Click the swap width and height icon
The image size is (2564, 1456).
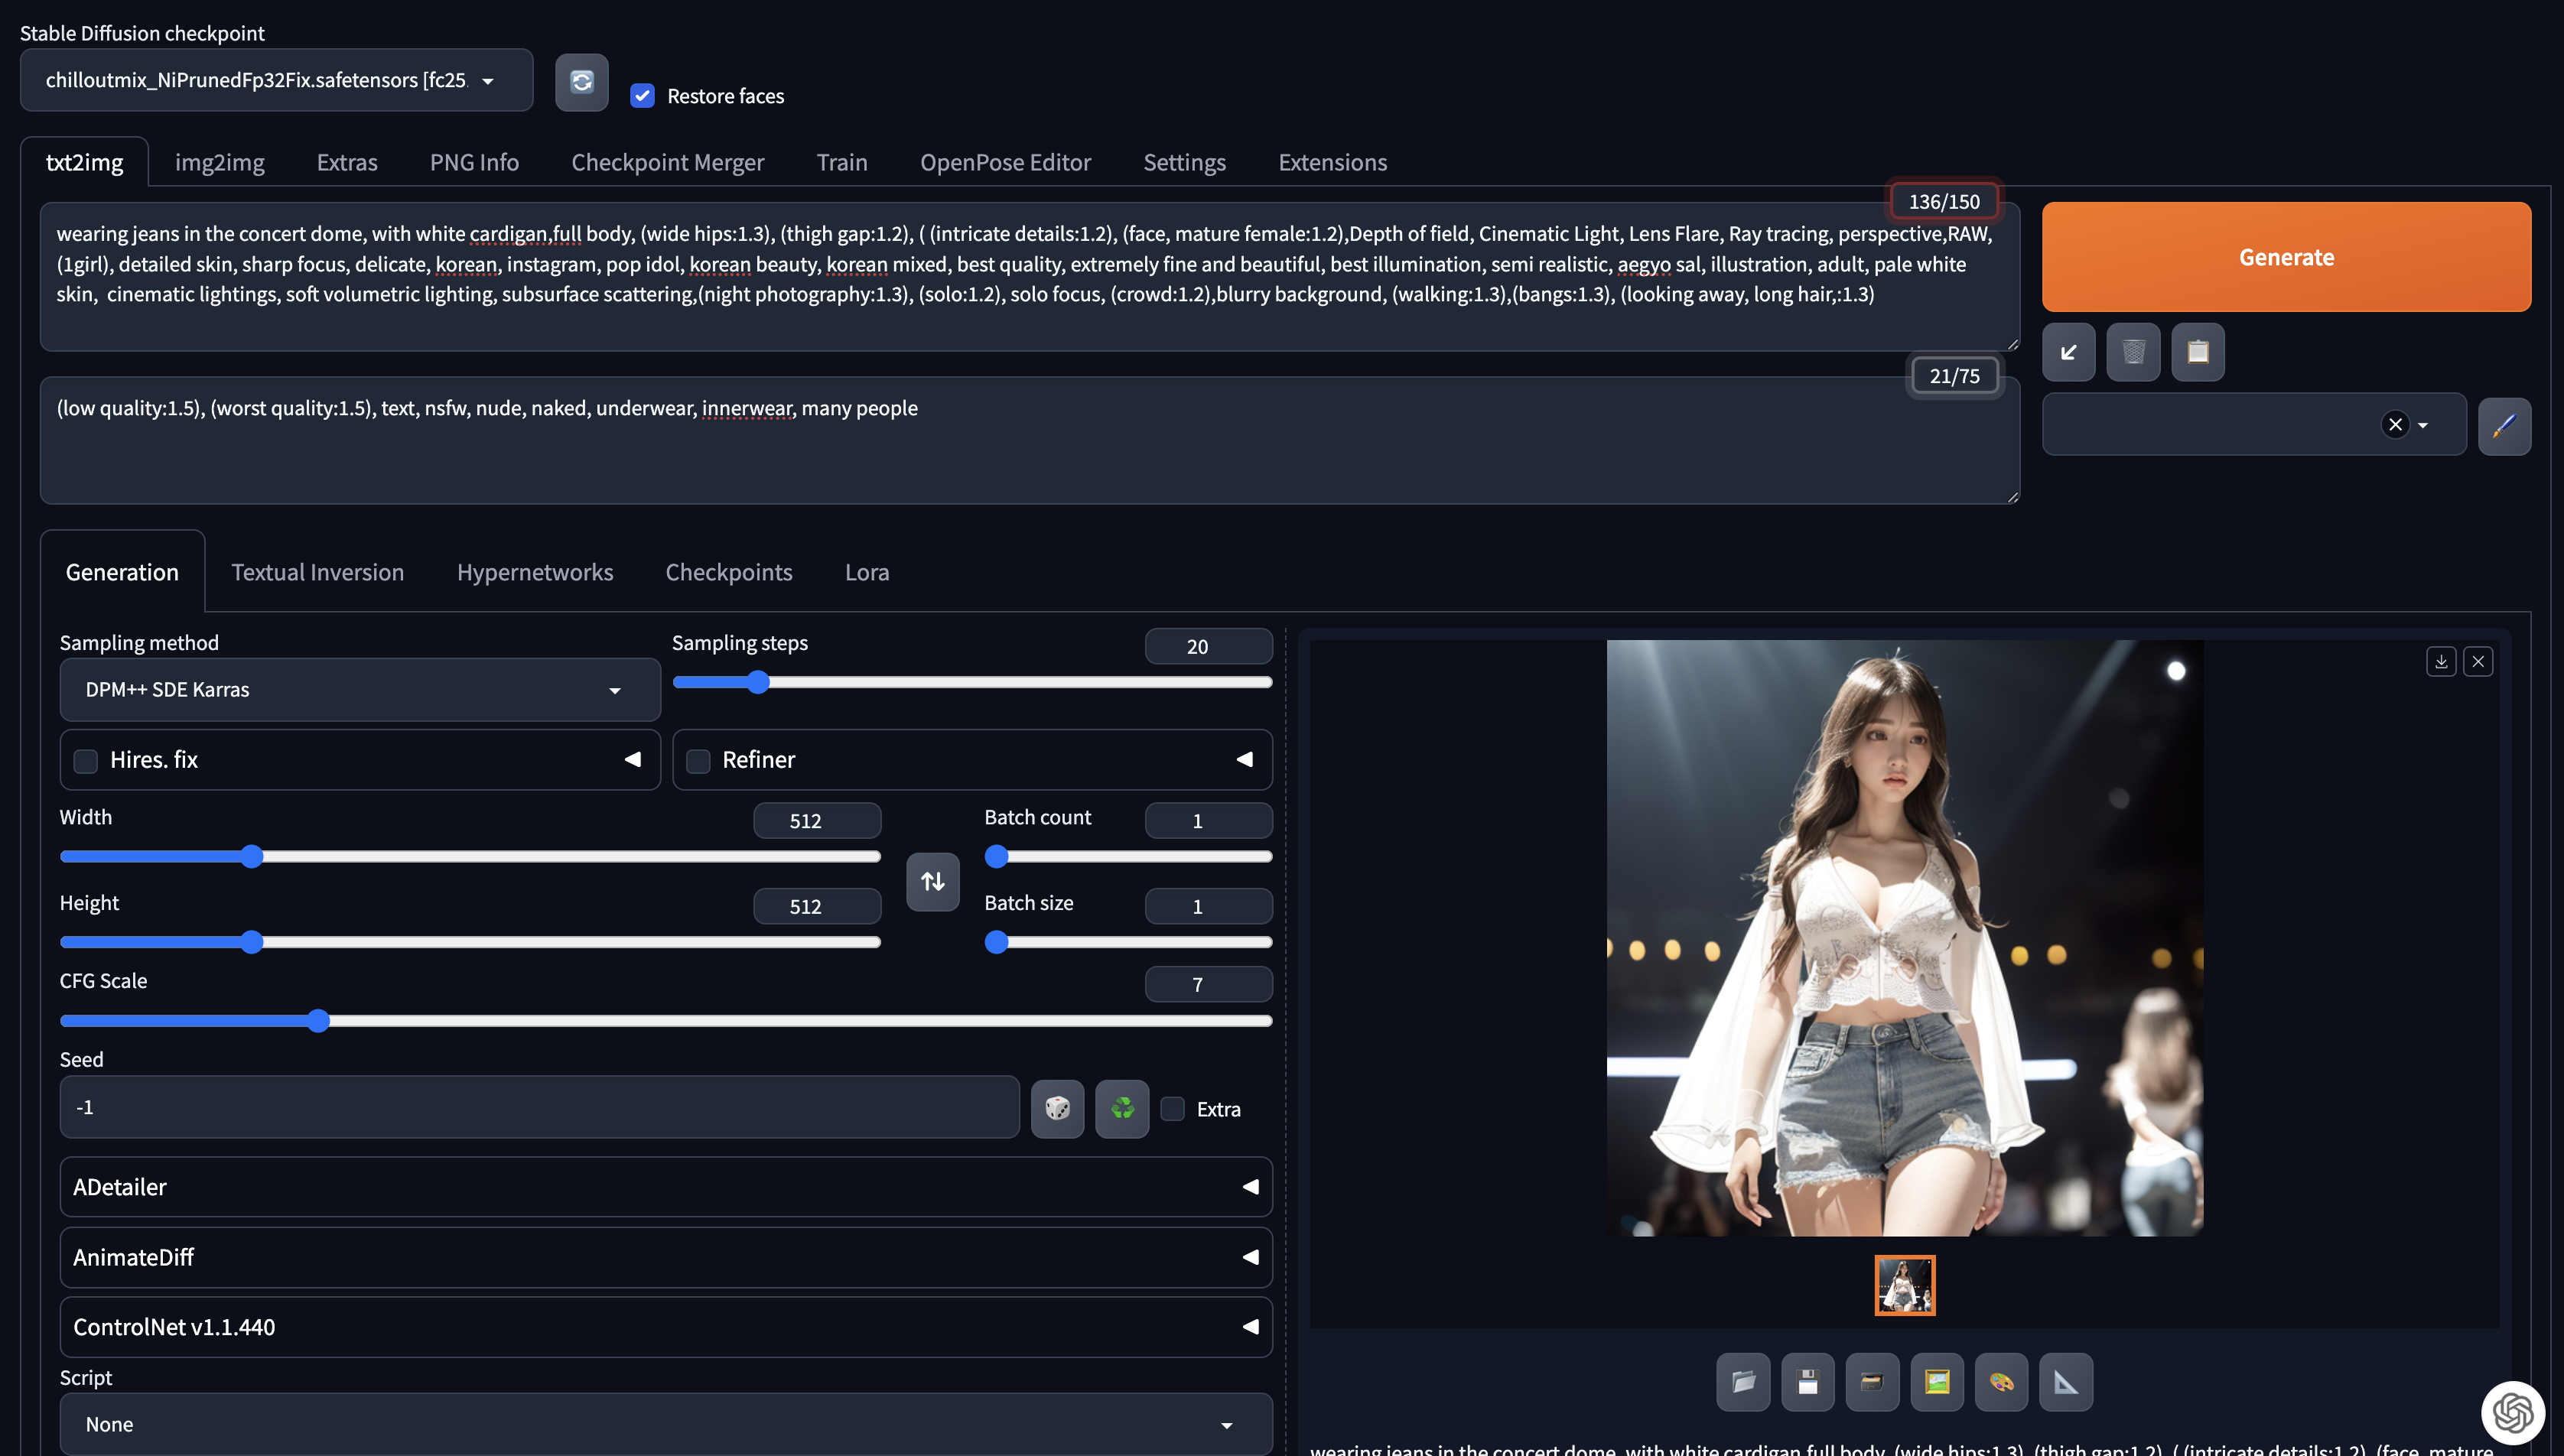coord(932,881)
